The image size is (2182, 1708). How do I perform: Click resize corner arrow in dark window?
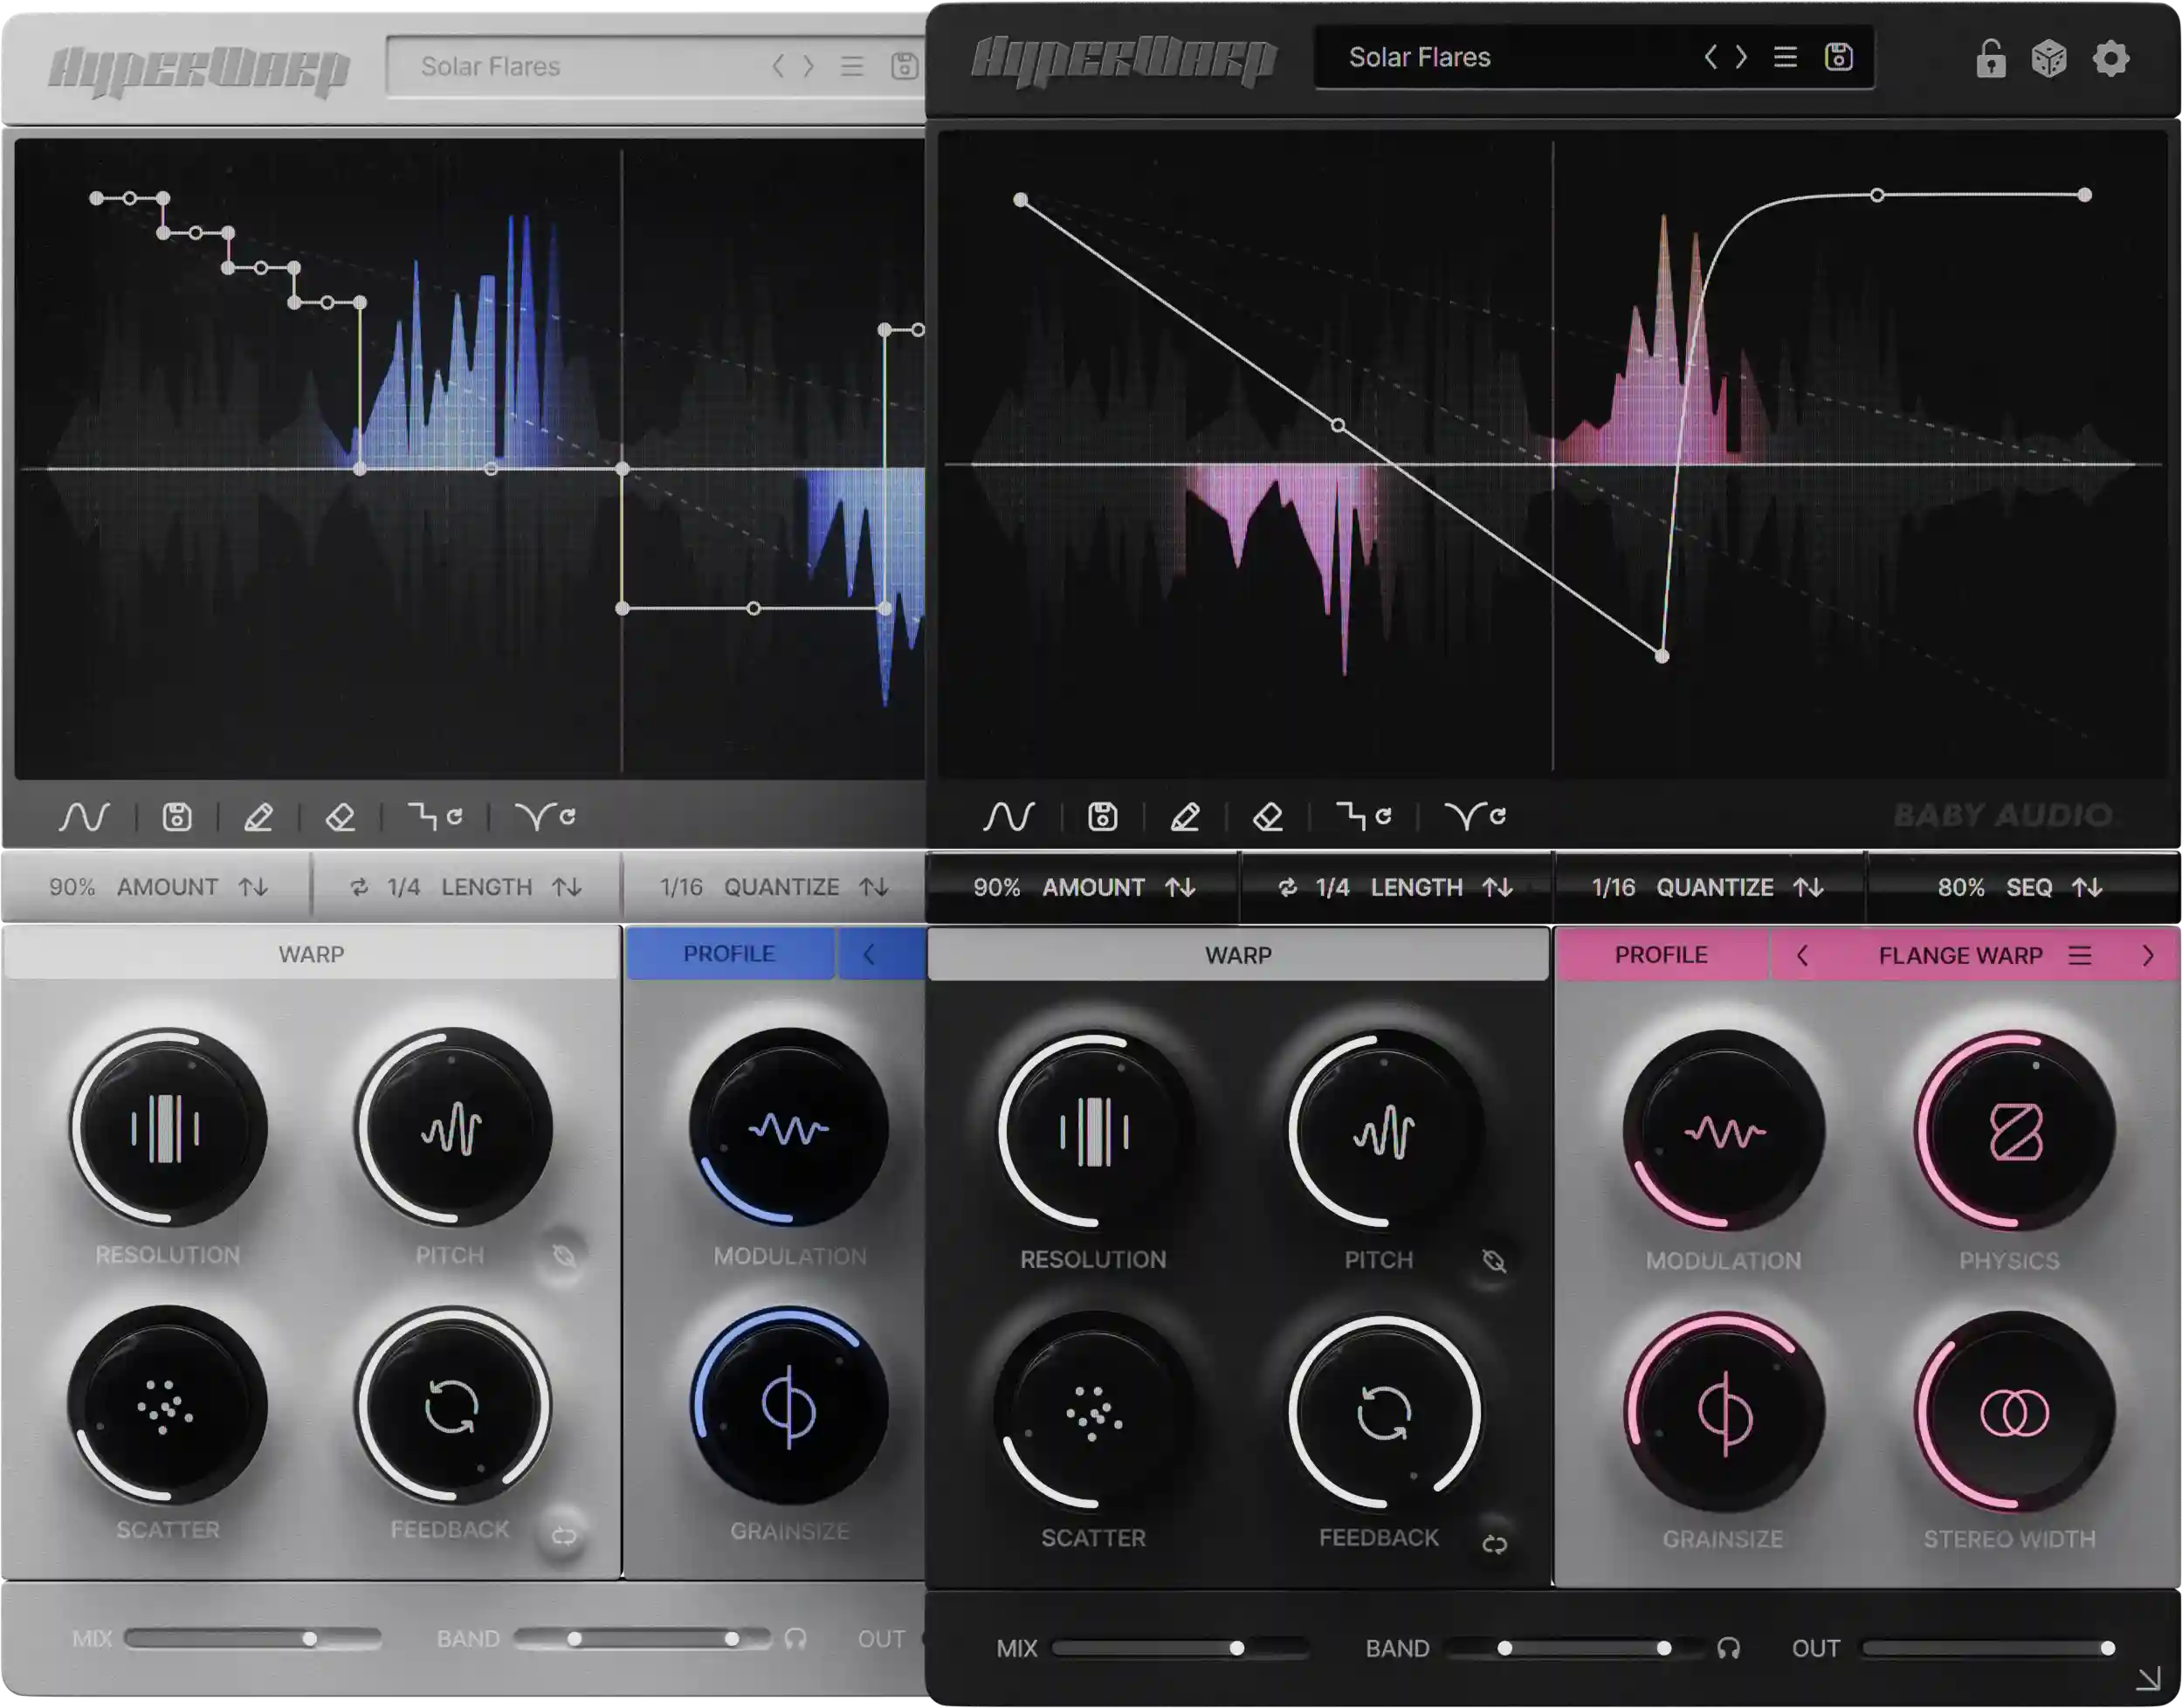(x=2147, y=1678)
